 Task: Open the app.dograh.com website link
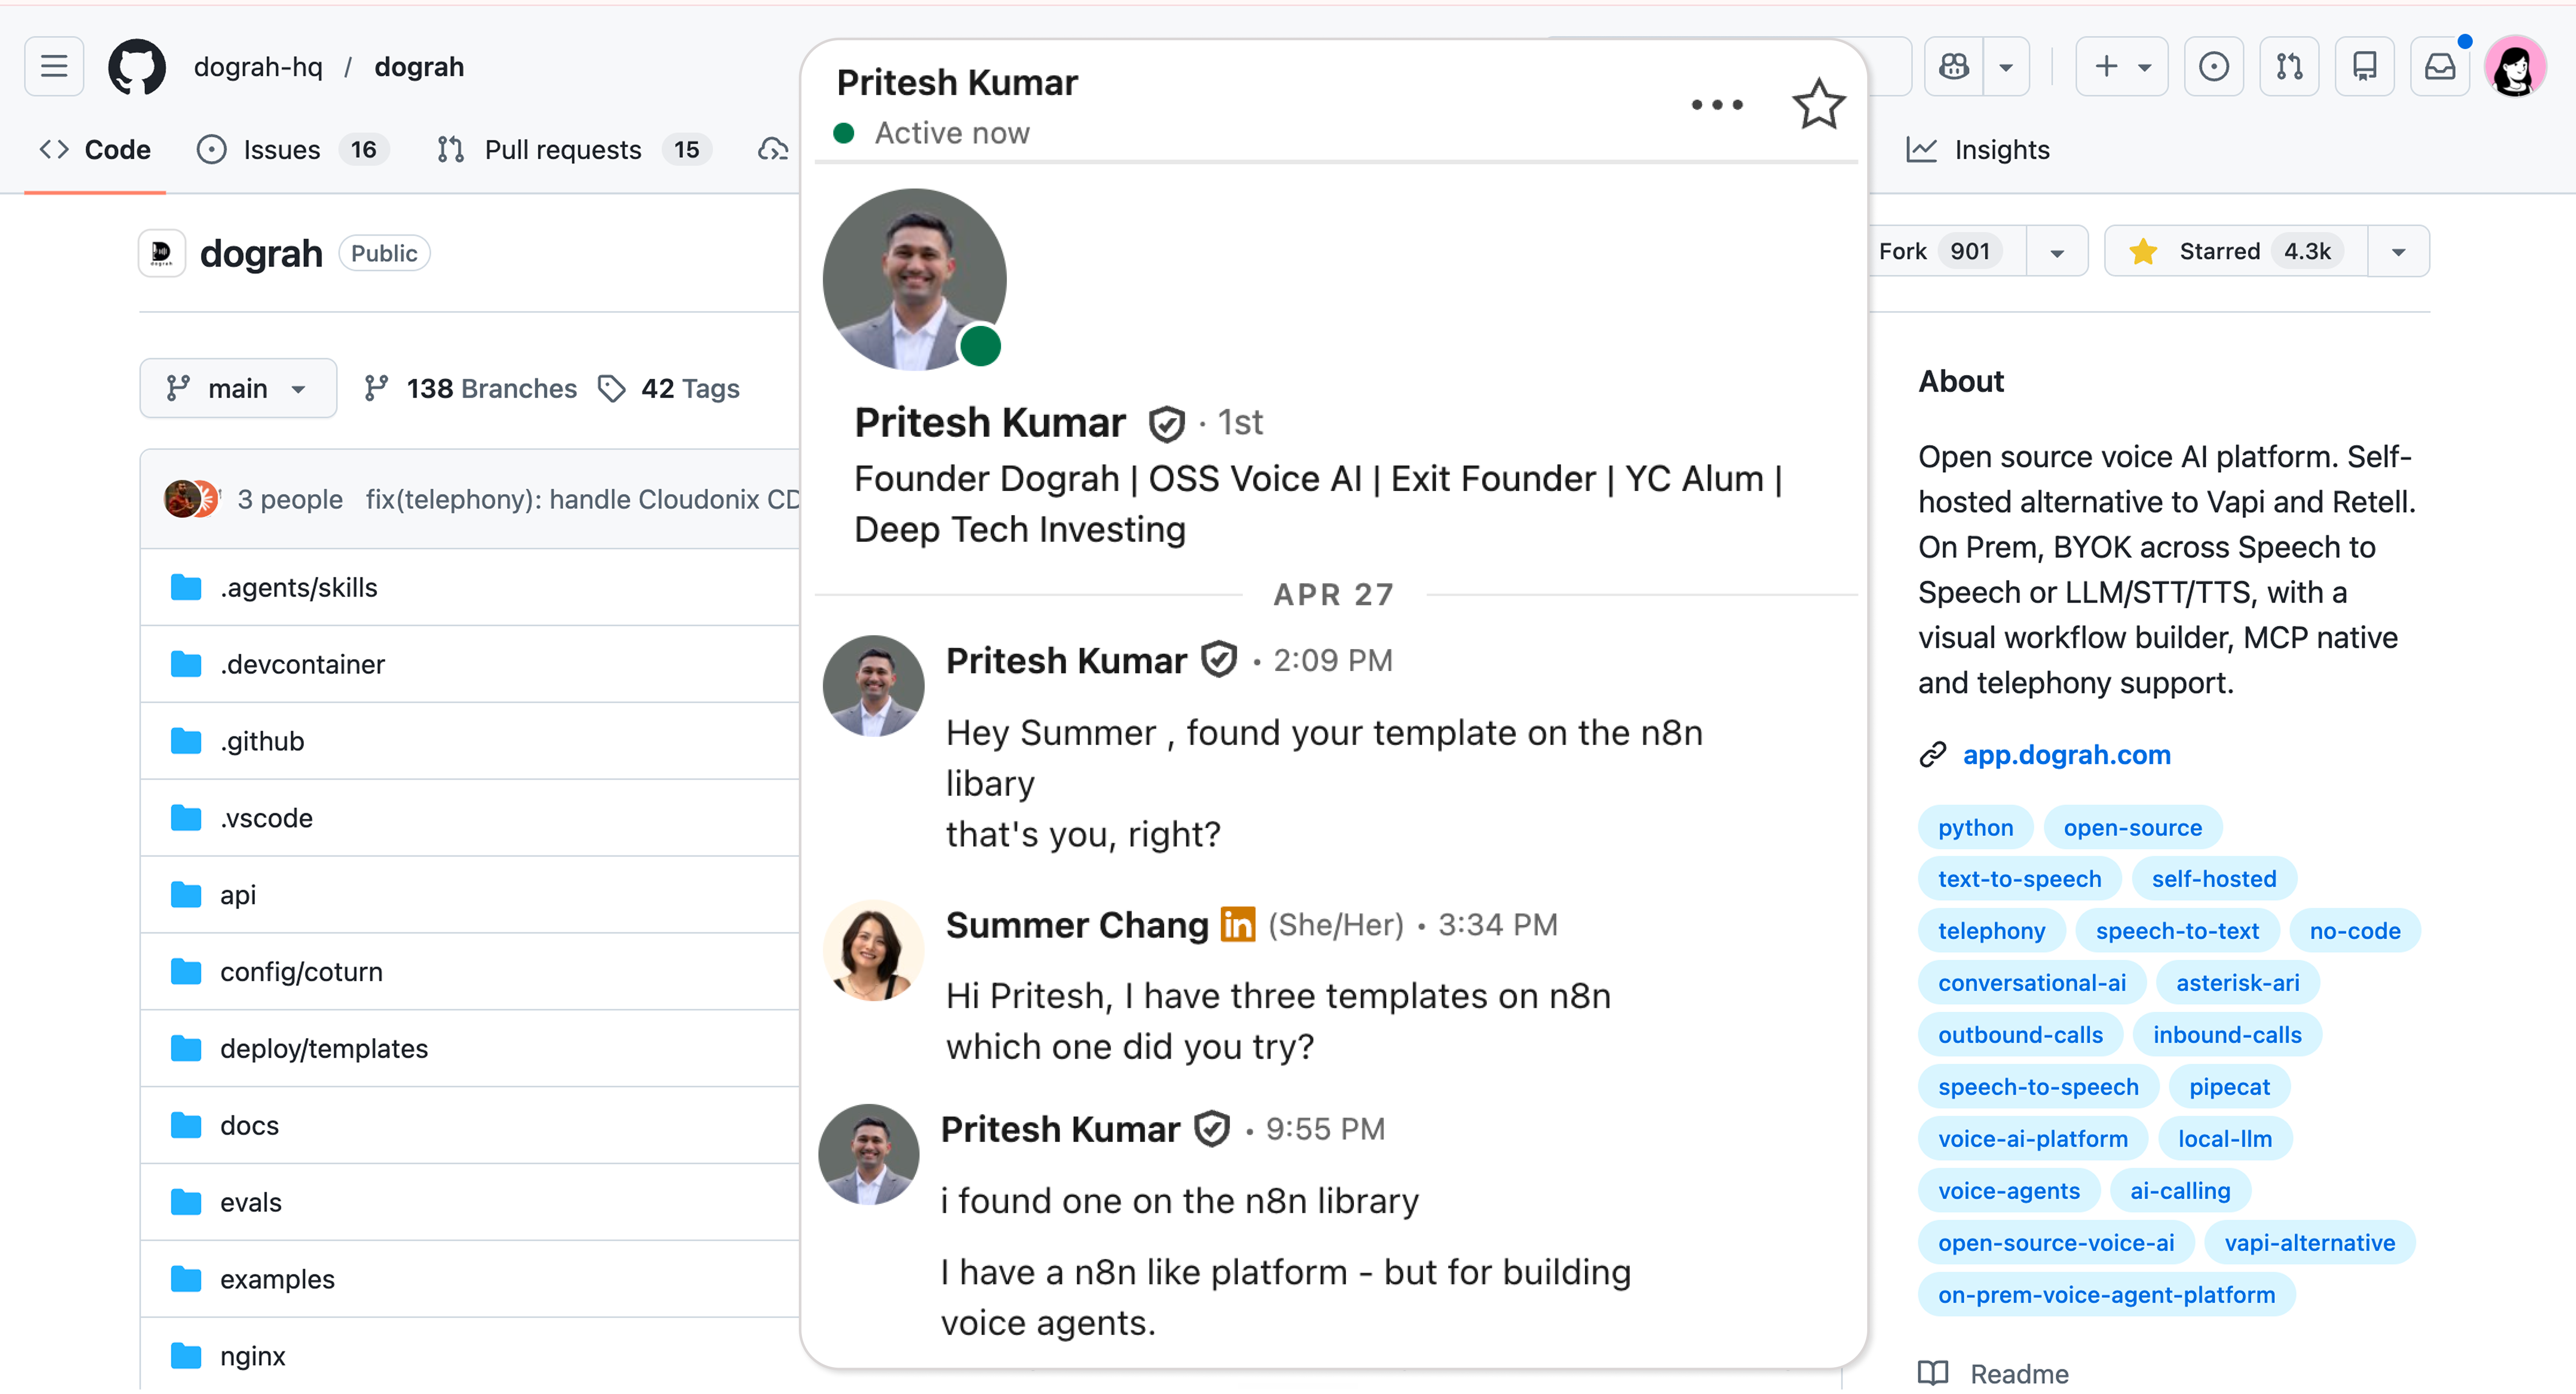point(2066,755)
